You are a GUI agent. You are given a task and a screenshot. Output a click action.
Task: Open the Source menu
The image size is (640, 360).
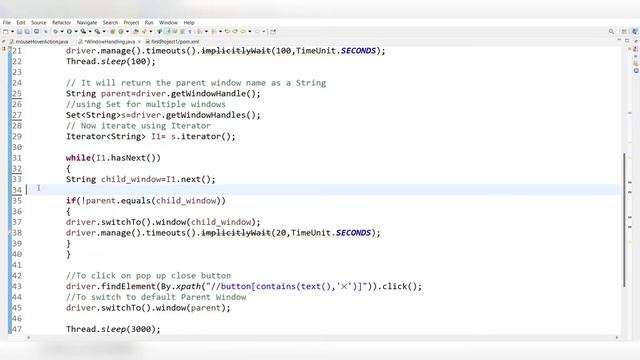[39, 22]
